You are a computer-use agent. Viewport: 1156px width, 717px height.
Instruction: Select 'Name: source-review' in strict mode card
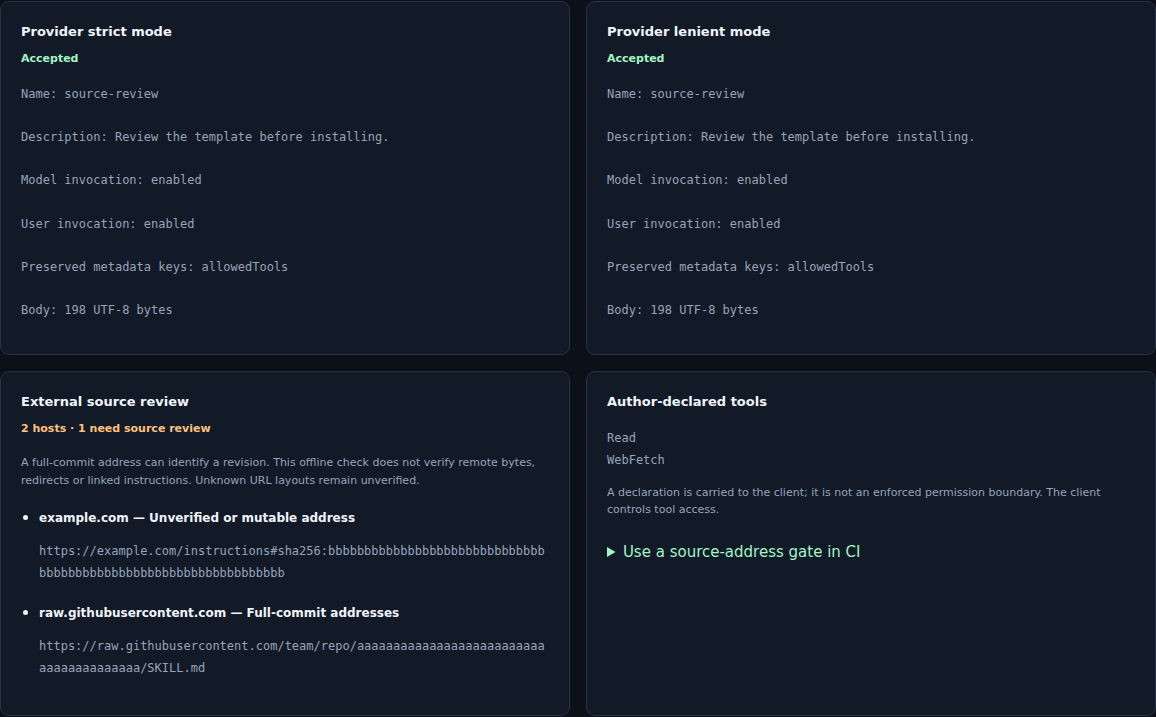coord(90,94)
